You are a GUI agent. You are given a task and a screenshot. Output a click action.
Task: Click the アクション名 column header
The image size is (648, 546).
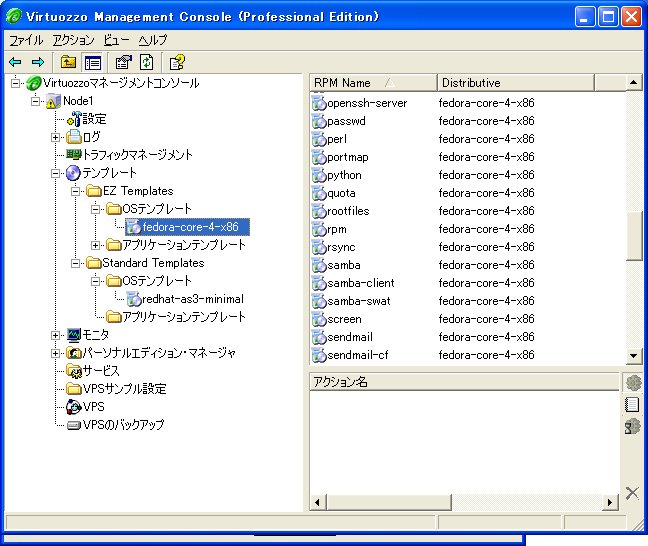pos(464,381)
